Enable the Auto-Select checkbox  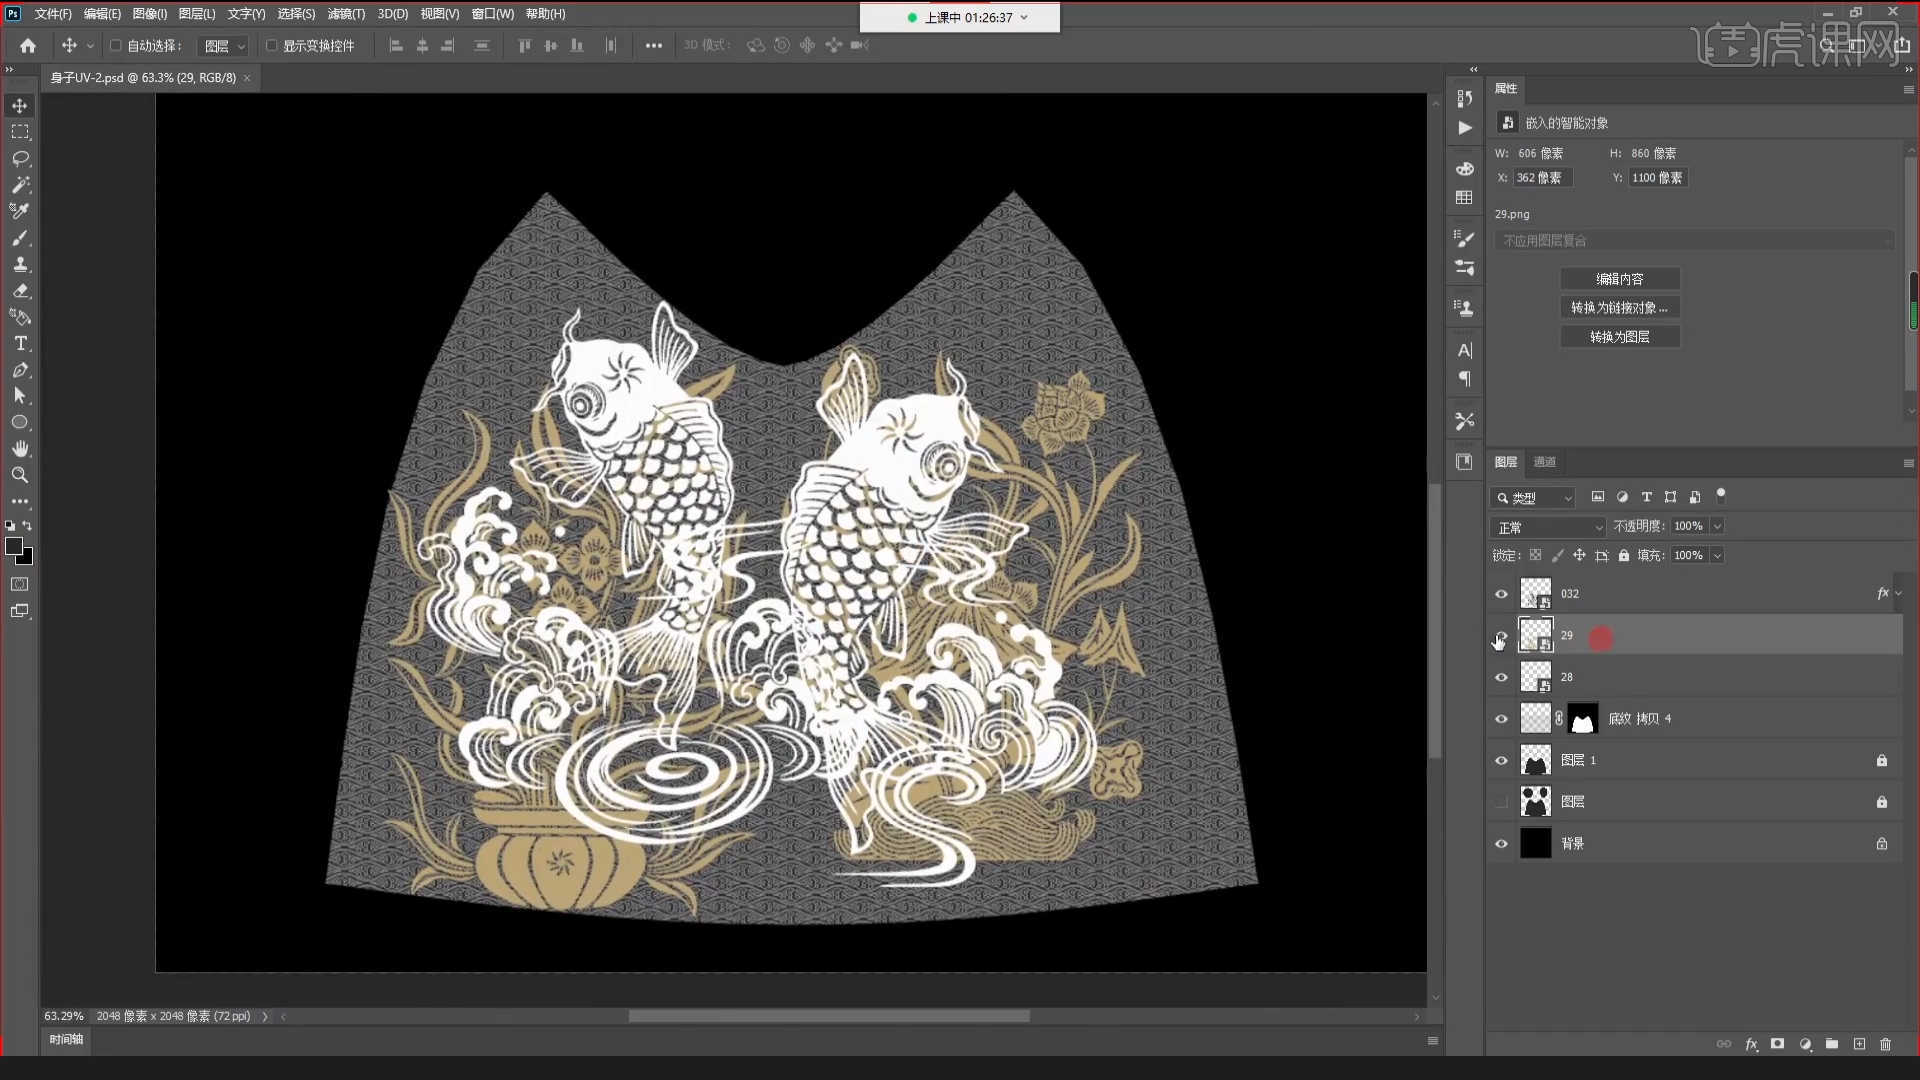(115, 45)
